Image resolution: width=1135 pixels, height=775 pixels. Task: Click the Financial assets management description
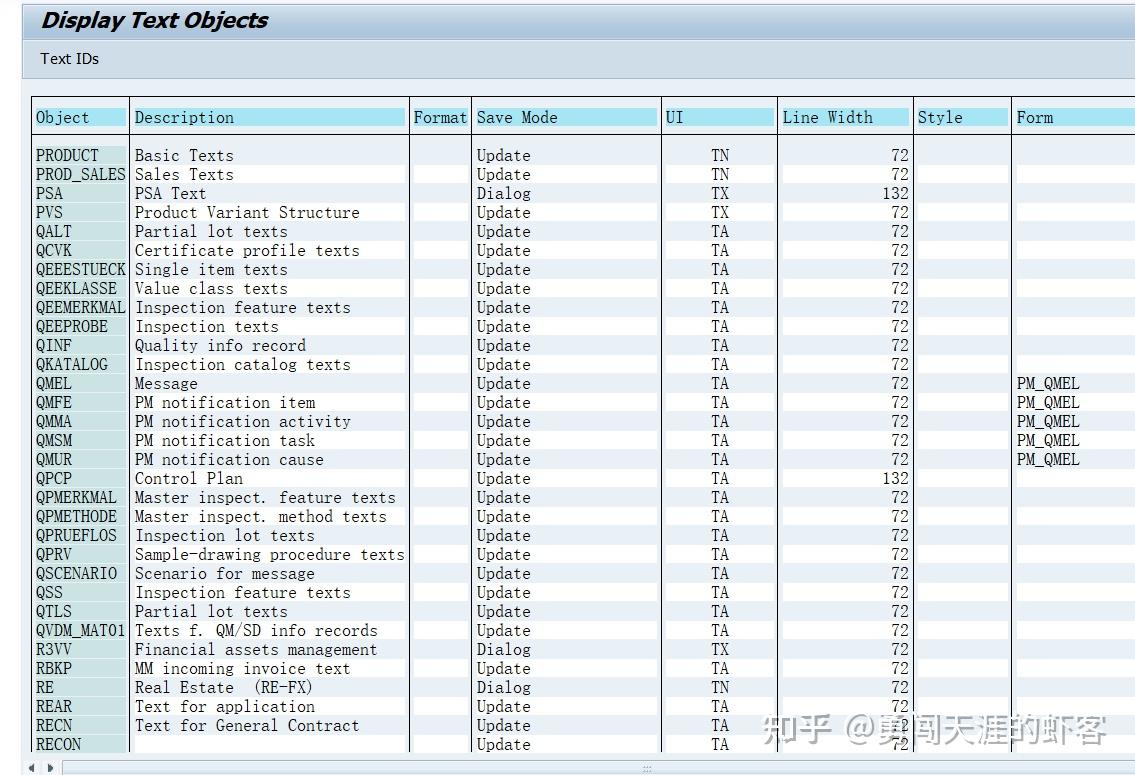click(256, 649)
